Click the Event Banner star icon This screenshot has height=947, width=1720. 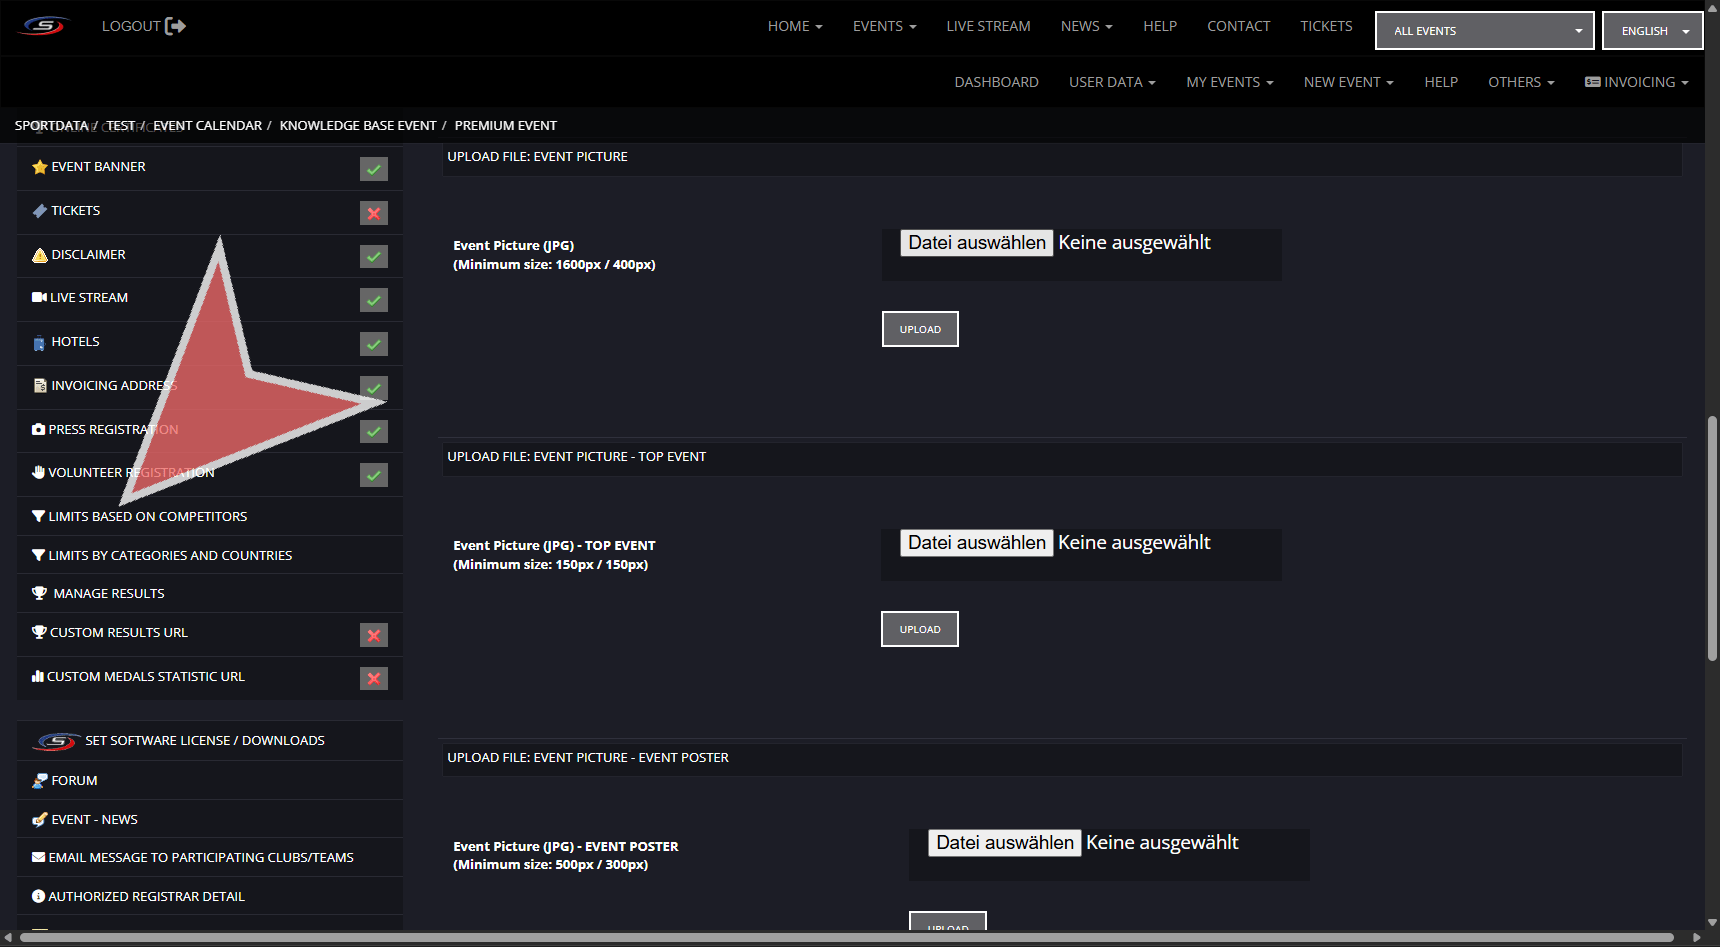[x=39, y=167]
